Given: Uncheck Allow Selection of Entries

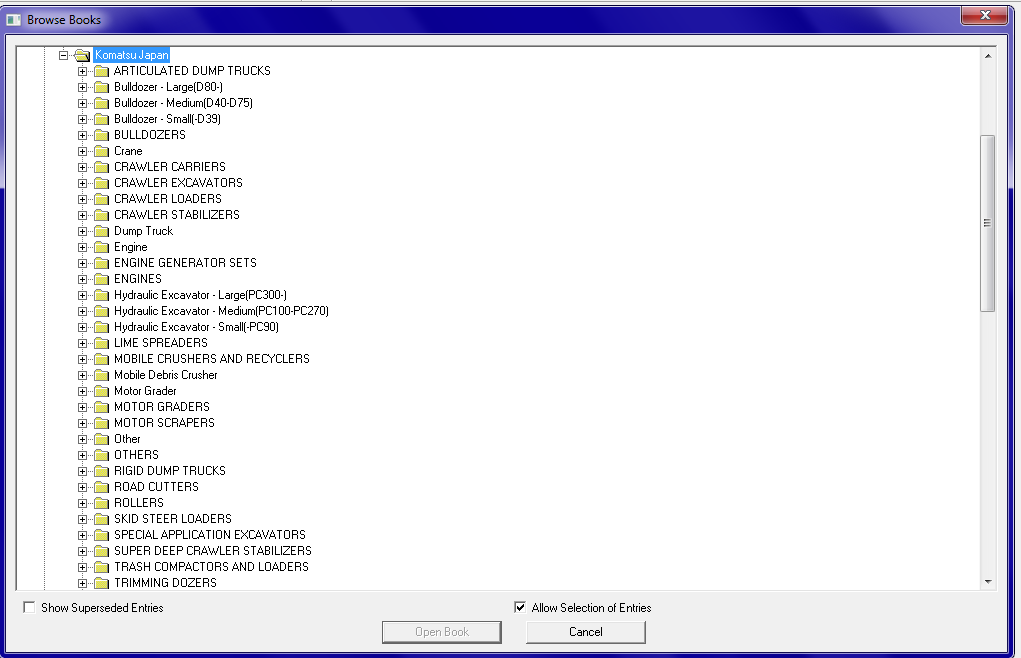Looking at the screenshot, I should click(520, 607).
